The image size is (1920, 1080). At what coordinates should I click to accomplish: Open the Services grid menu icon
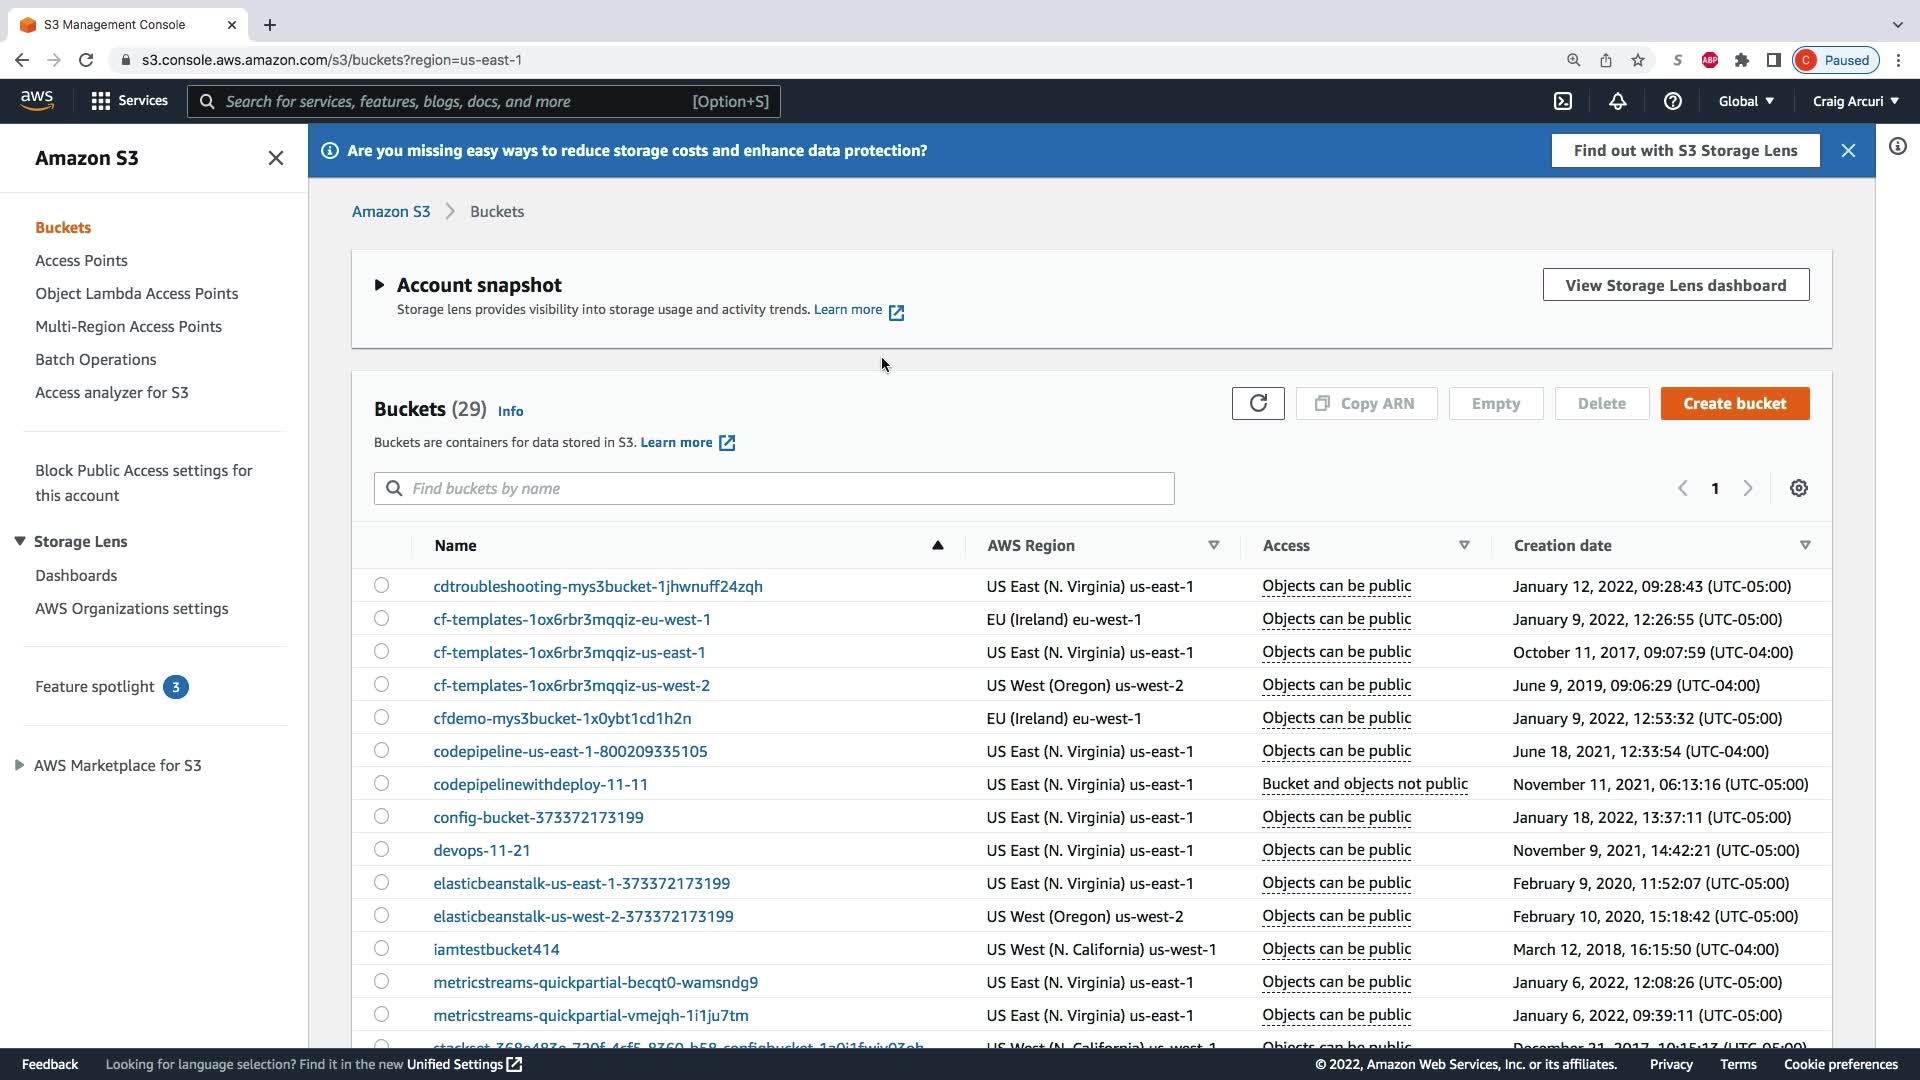100,101
